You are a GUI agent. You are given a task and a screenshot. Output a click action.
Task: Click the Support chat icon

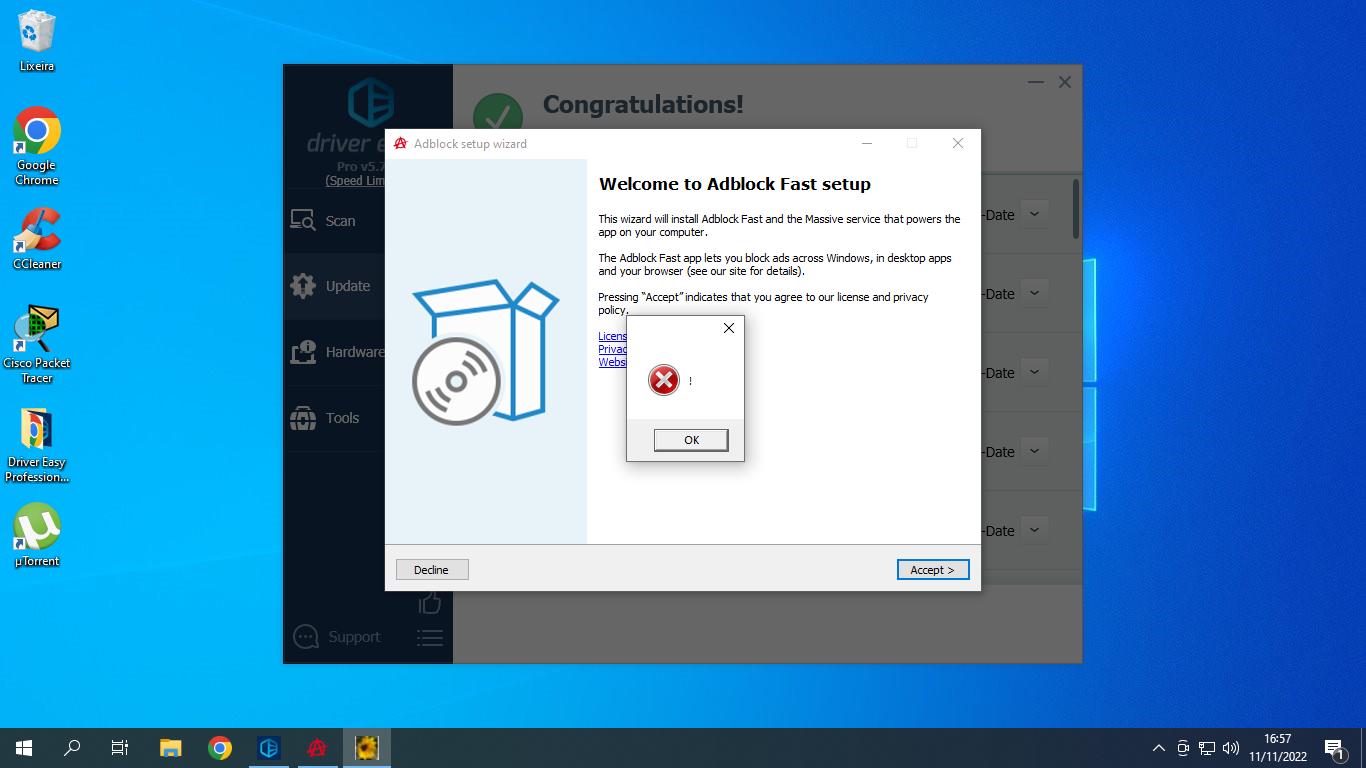coord(306,637)
